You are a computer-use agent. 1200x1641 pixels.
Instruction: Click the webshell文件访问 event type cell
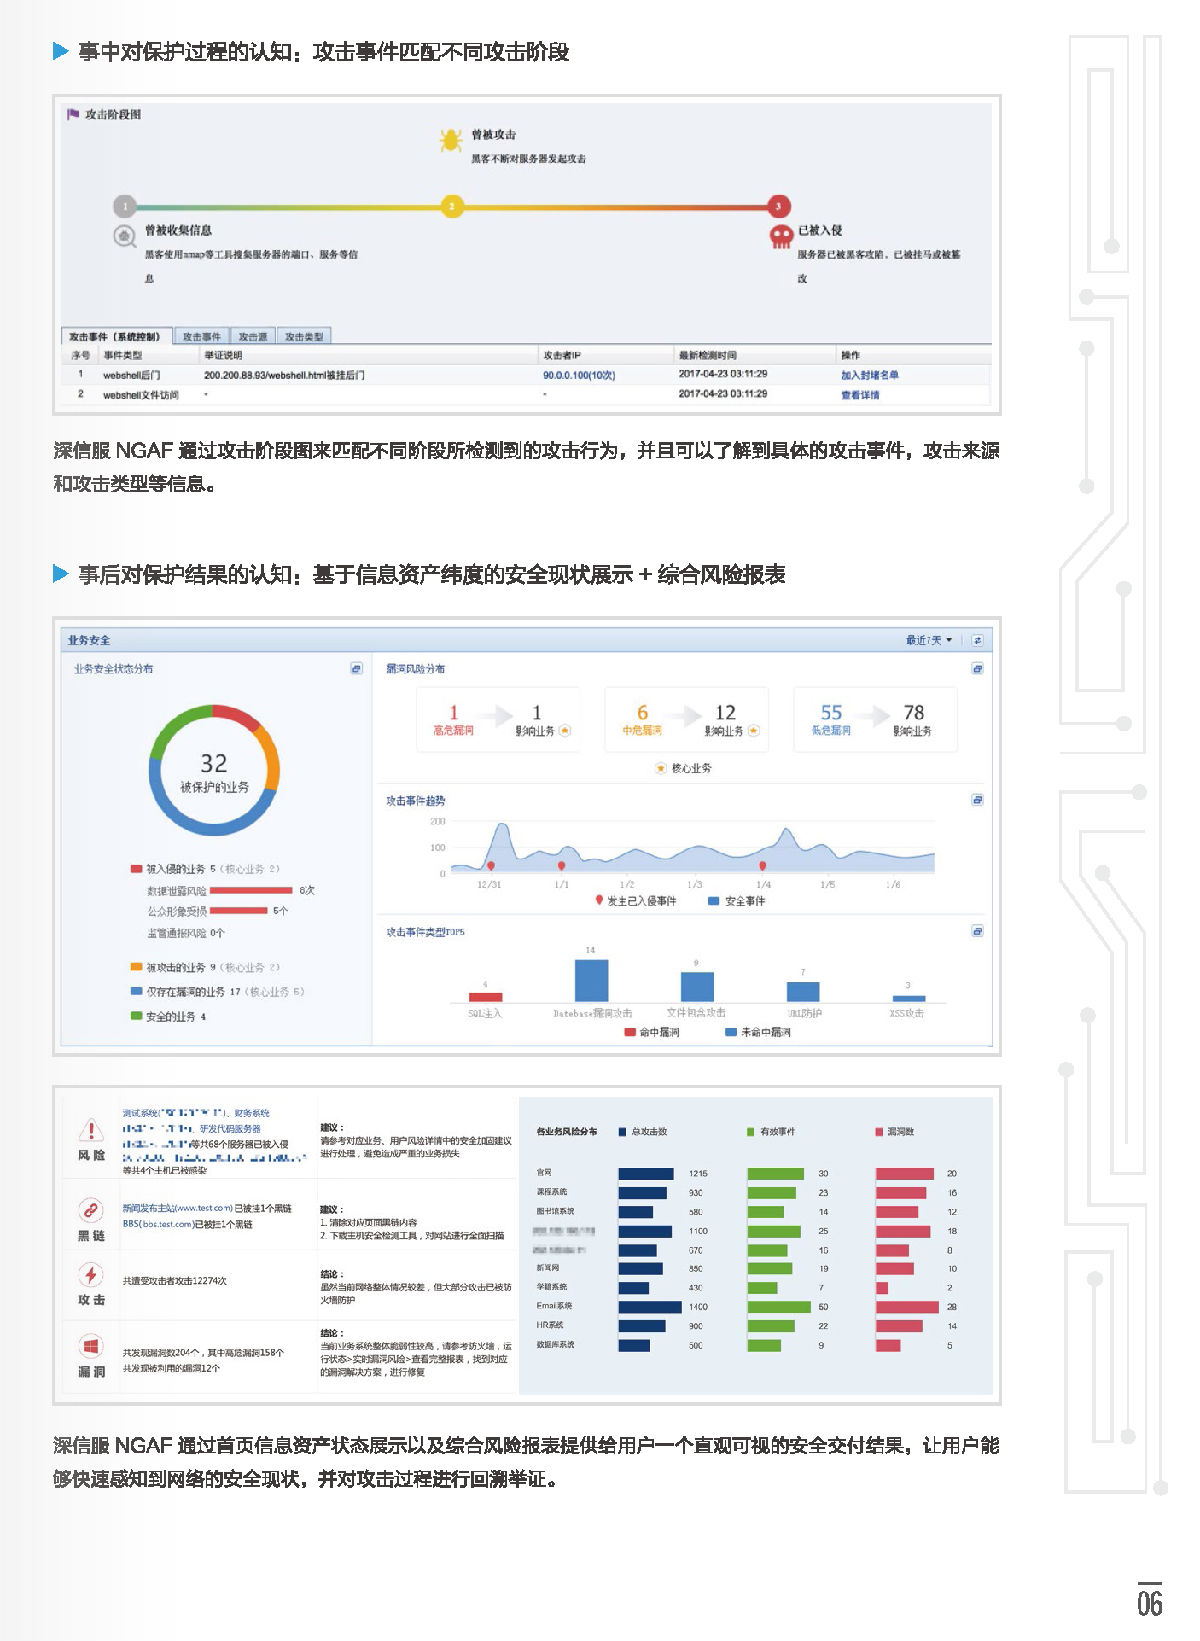(x=141, y=395)
